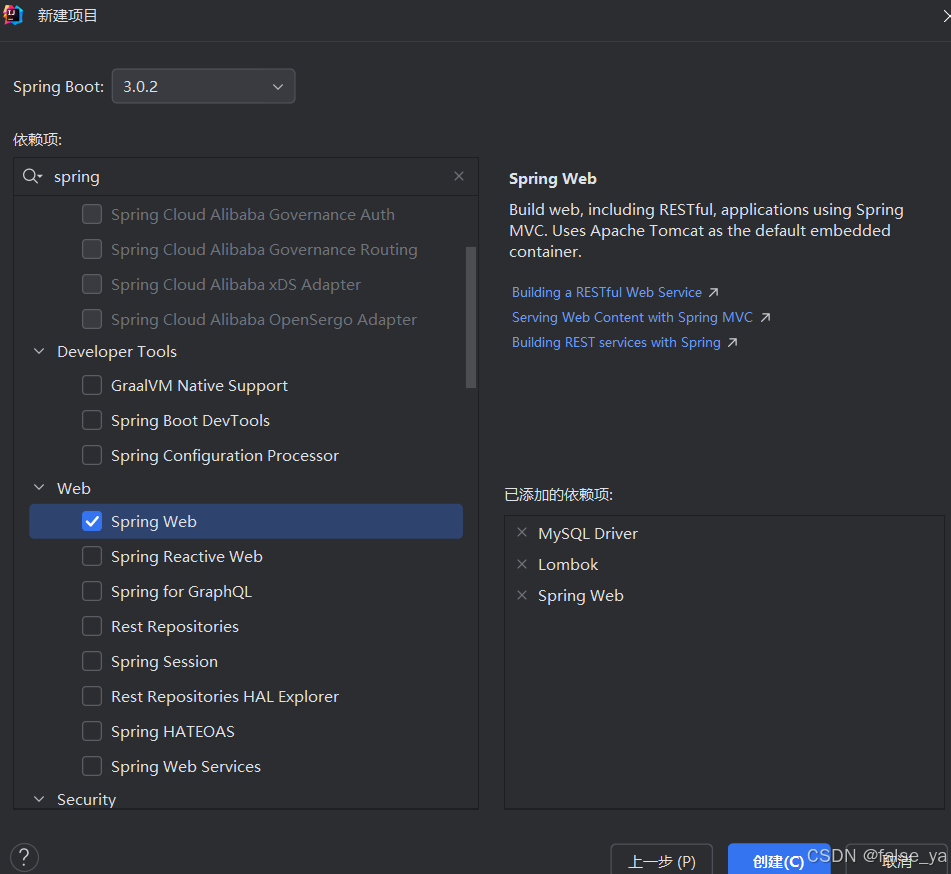
Task: Expand the Security category
Action: click(38, 799)
